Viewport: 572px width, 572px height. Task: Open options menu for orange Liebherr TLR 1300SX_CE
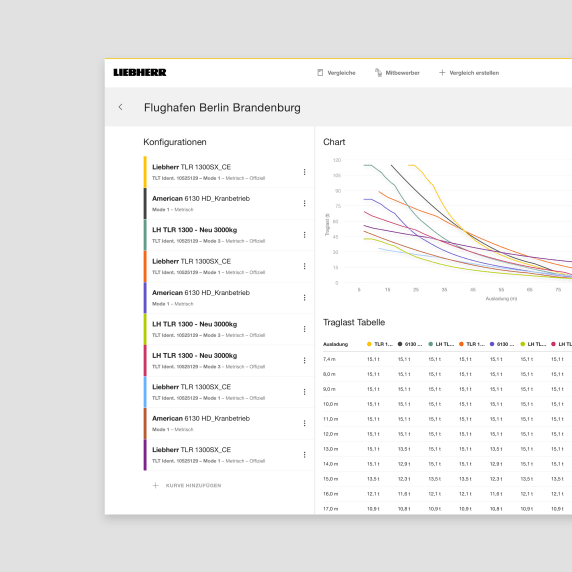(x=304, y=266)
